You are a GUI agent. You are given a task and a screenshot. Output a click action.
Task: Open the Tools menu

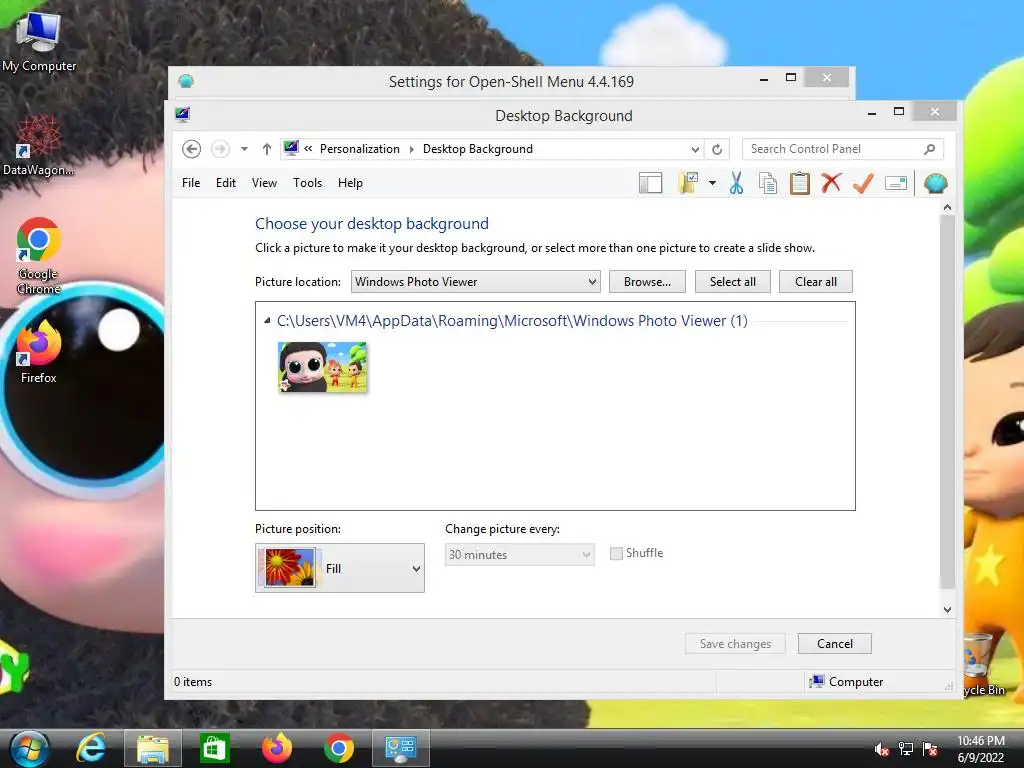tap(307, 183)
